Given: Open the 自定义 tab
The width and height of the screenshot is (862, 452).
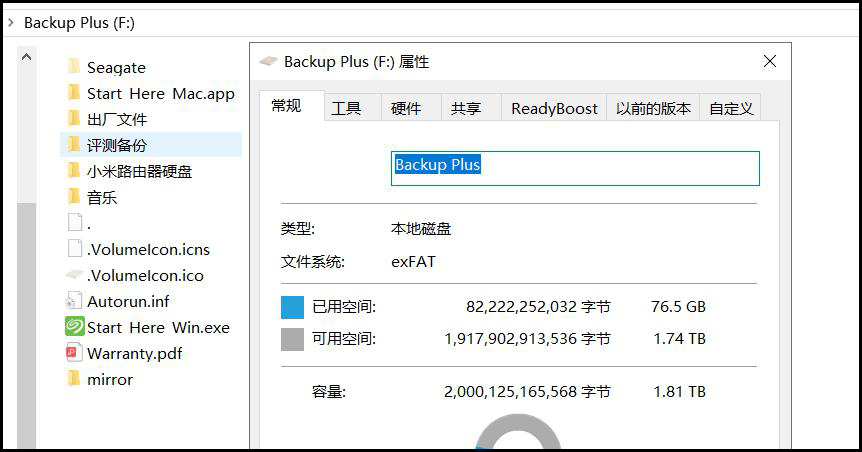Looking at the screenshot, I should point(731,108).
